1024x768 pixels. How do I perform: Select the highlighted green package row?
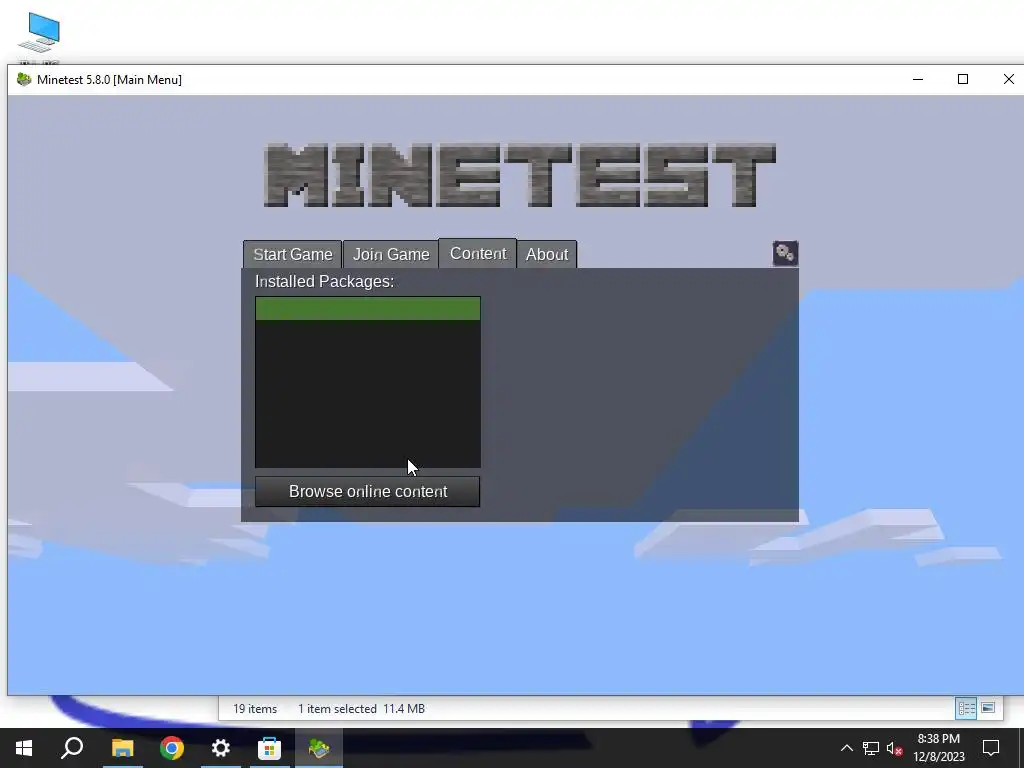point(368,309)
